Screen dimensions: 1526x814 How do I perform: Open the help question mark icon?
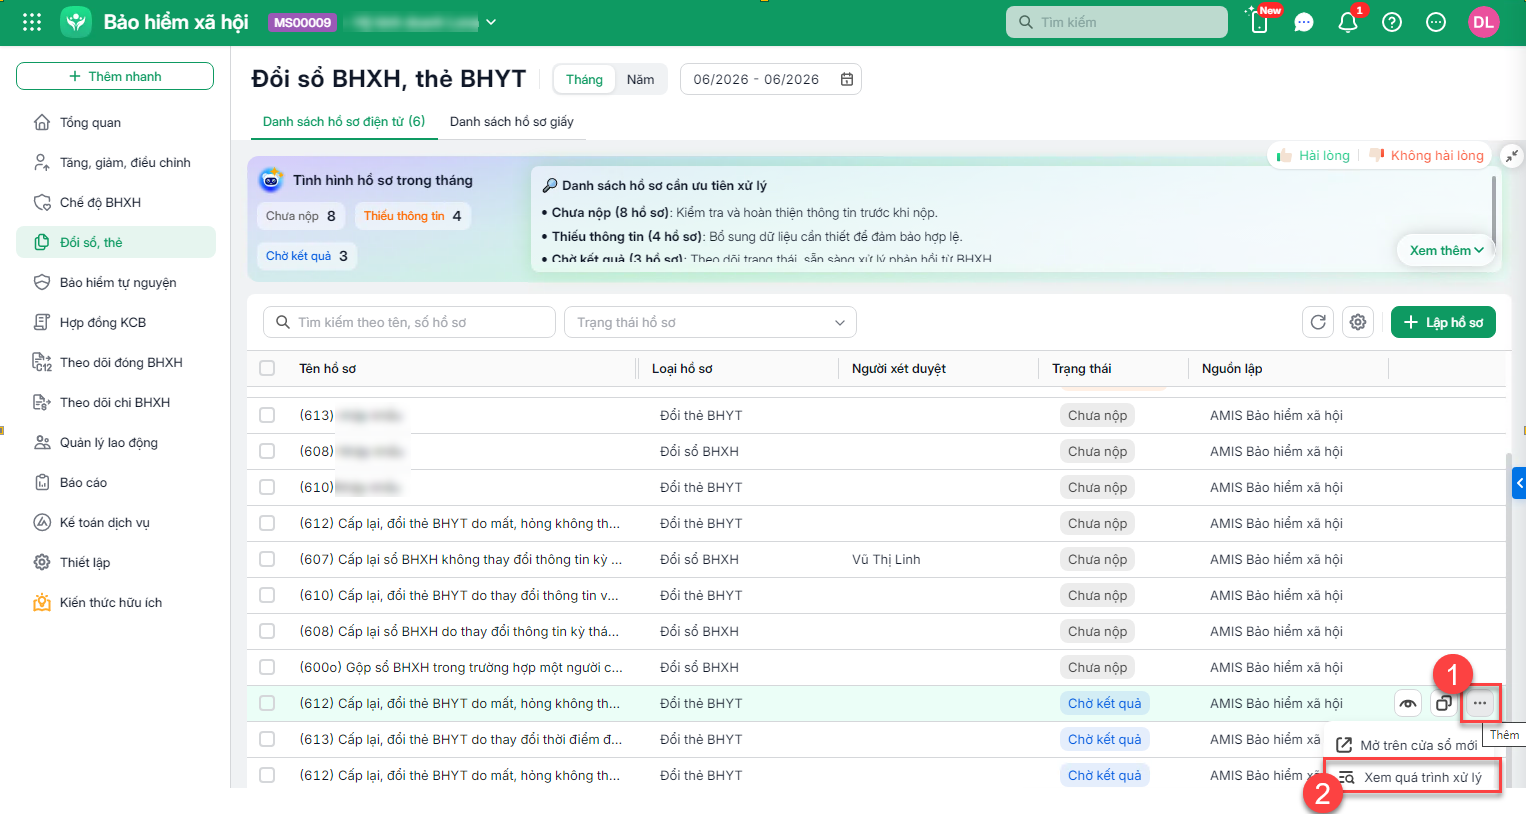click(x=1392, y=22)
